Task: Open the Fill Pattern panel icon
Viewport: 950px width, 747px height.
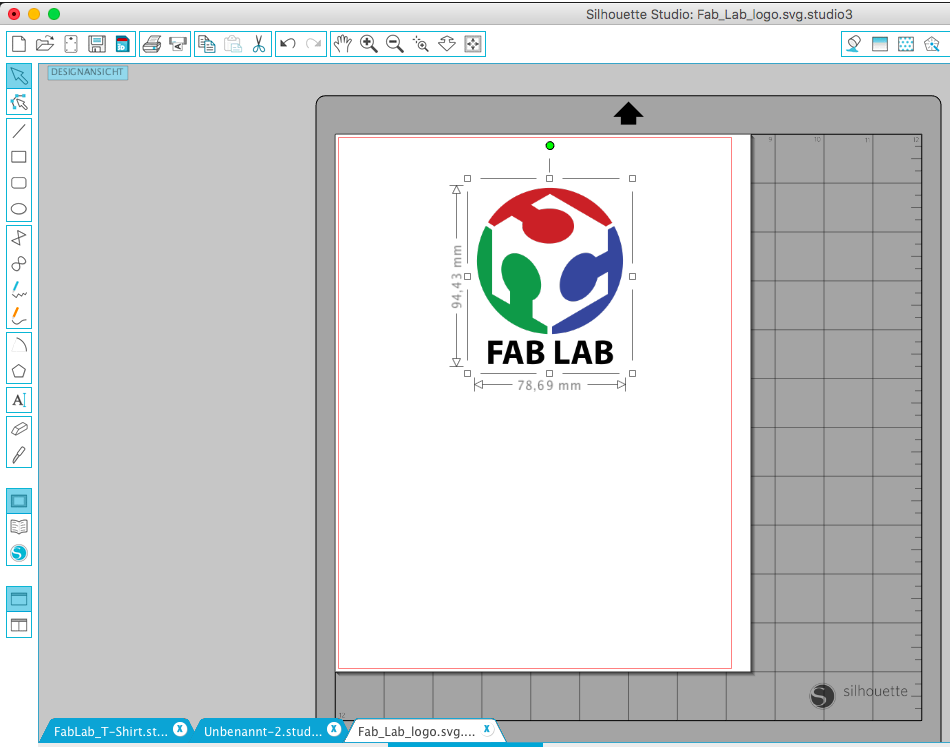Action: click(x=906, y=44)
